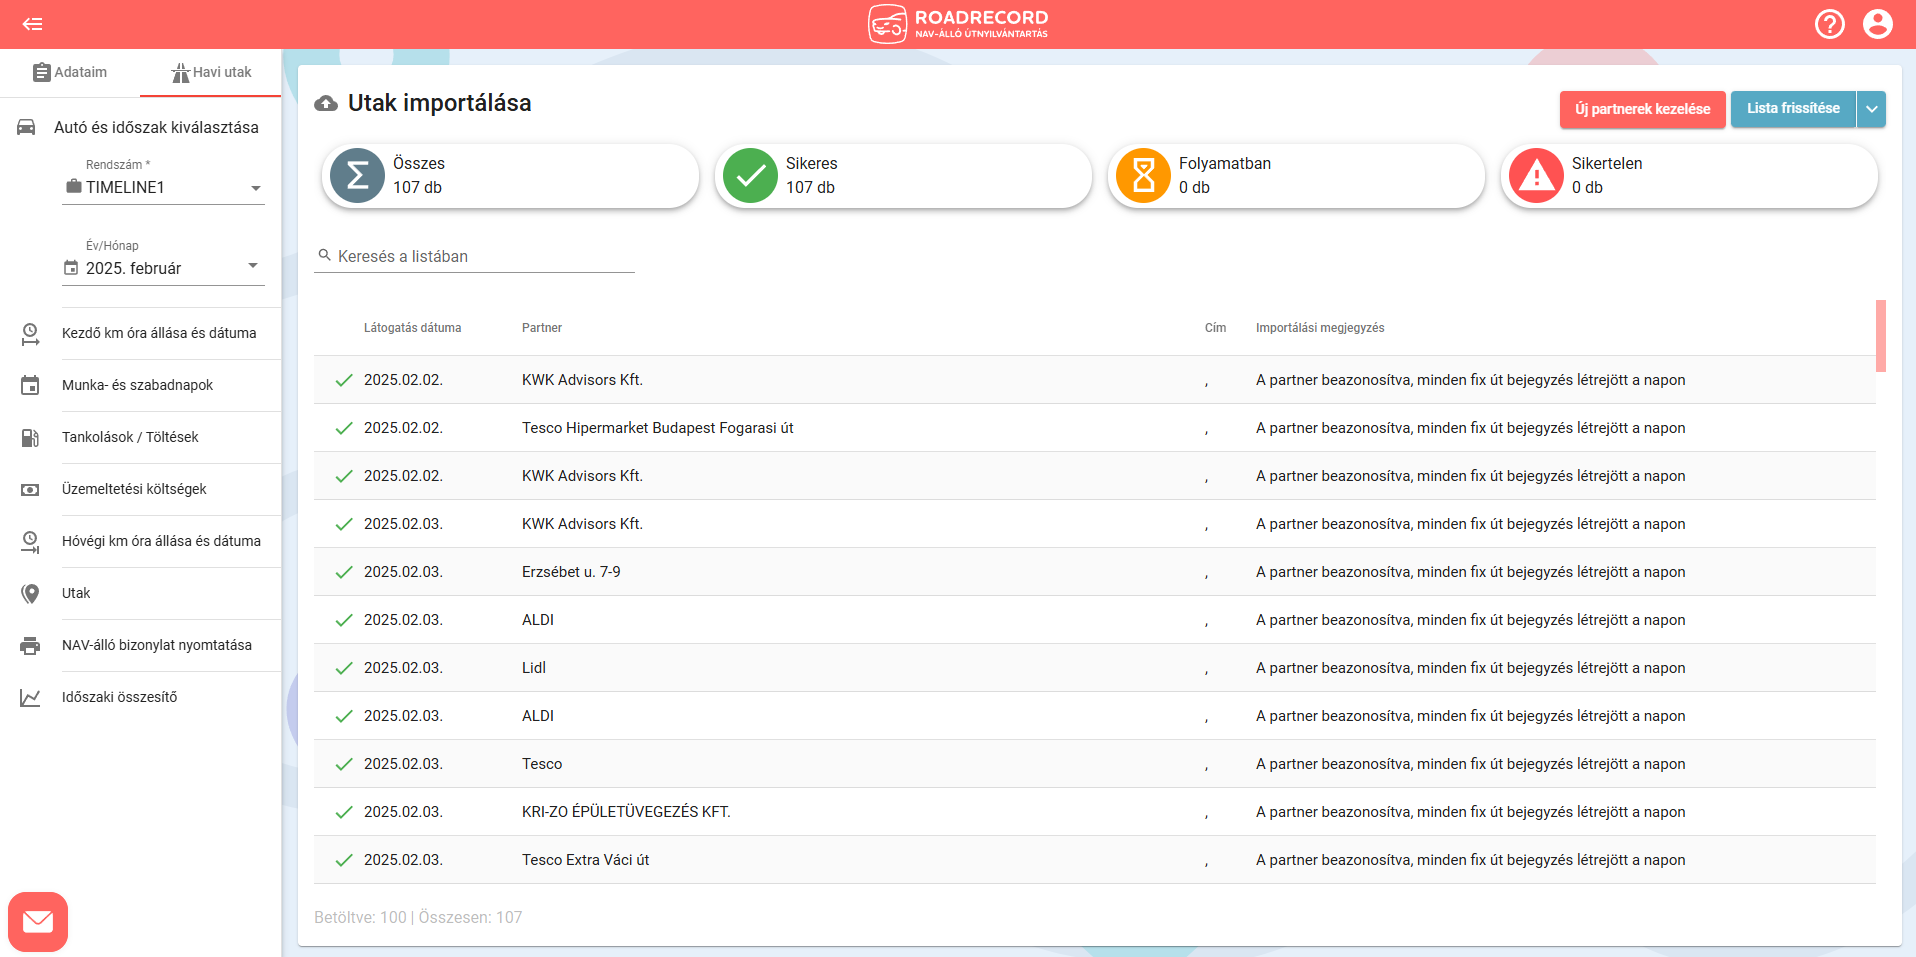Click the success checkmark on Tesco Hipermarket row
The image size is (1916, 957).
(x=344, y=428)
